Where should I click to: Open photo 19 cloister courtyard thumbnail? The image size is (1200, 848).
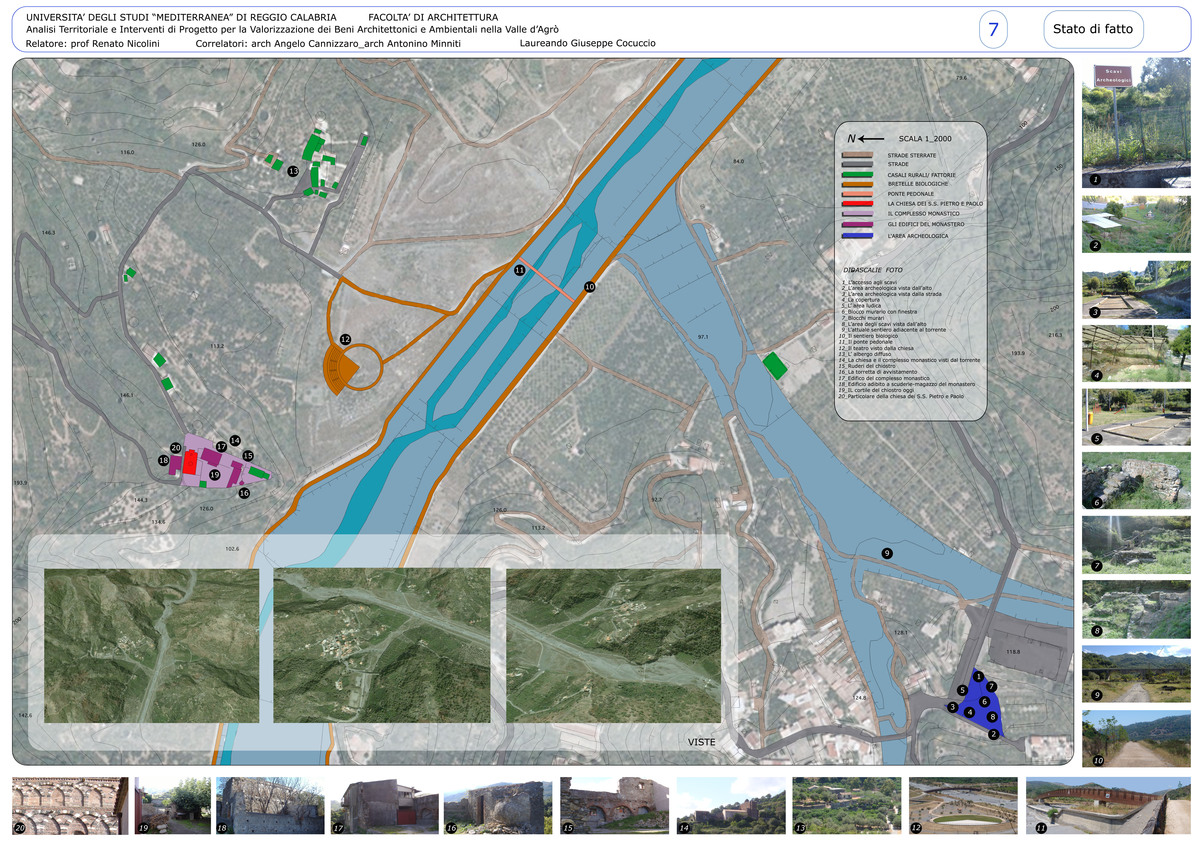[x=172, y=806]
